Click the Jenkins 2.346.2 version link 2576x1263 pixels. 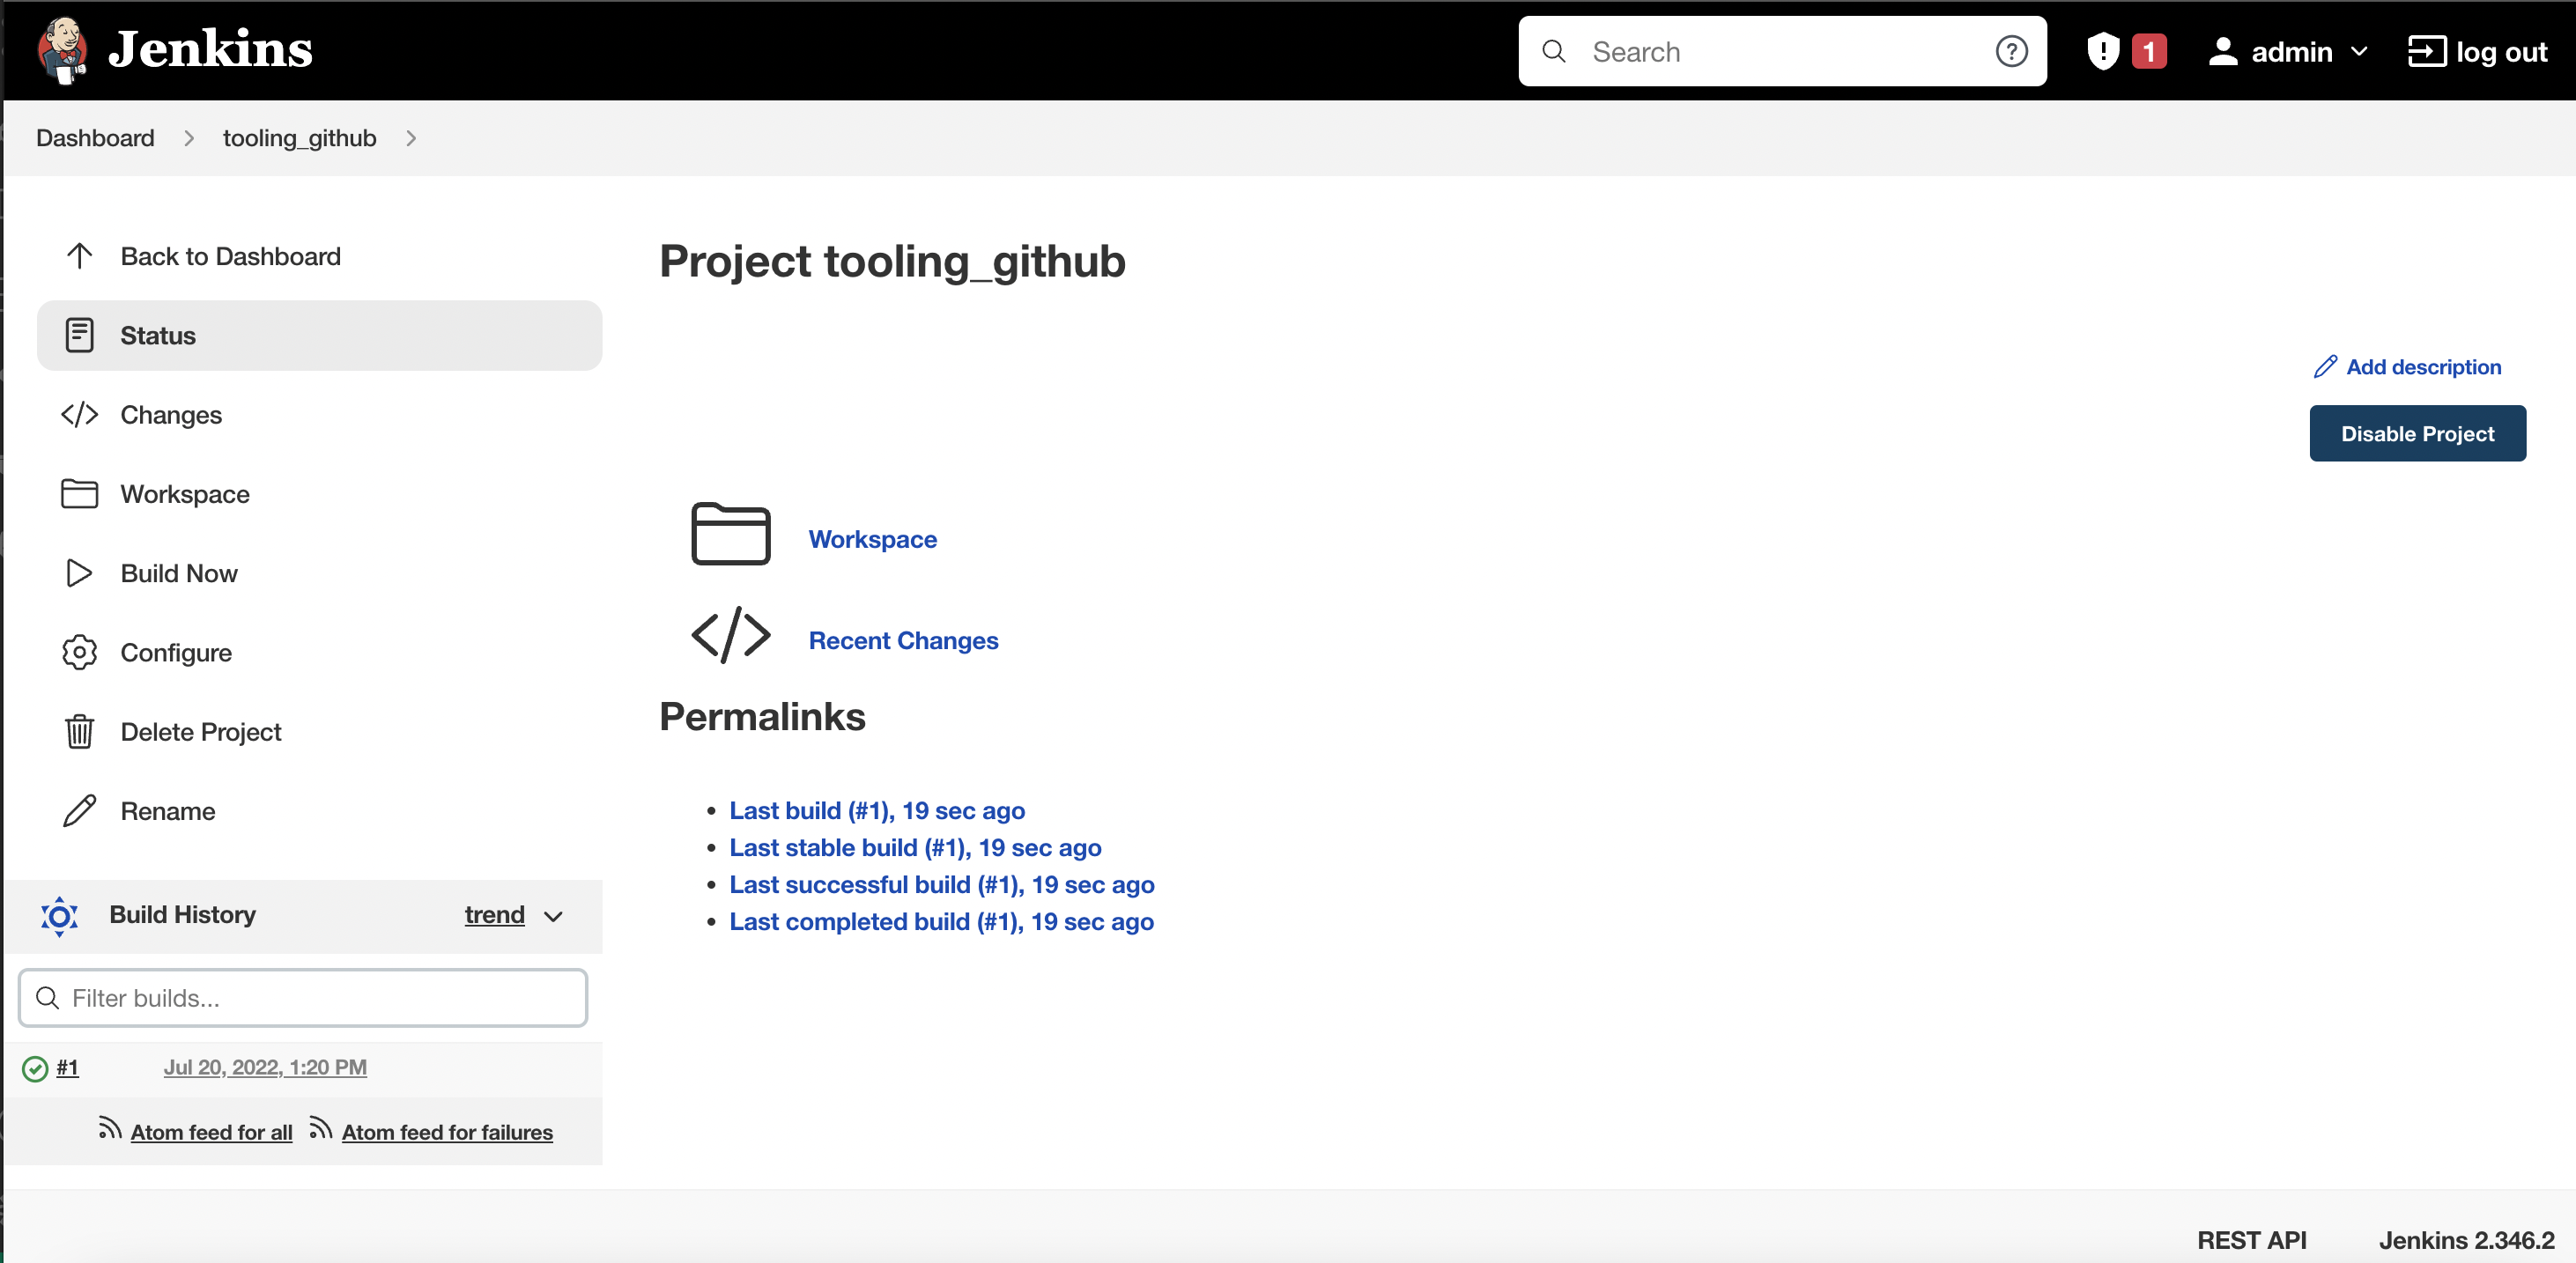[2466, 1240]
